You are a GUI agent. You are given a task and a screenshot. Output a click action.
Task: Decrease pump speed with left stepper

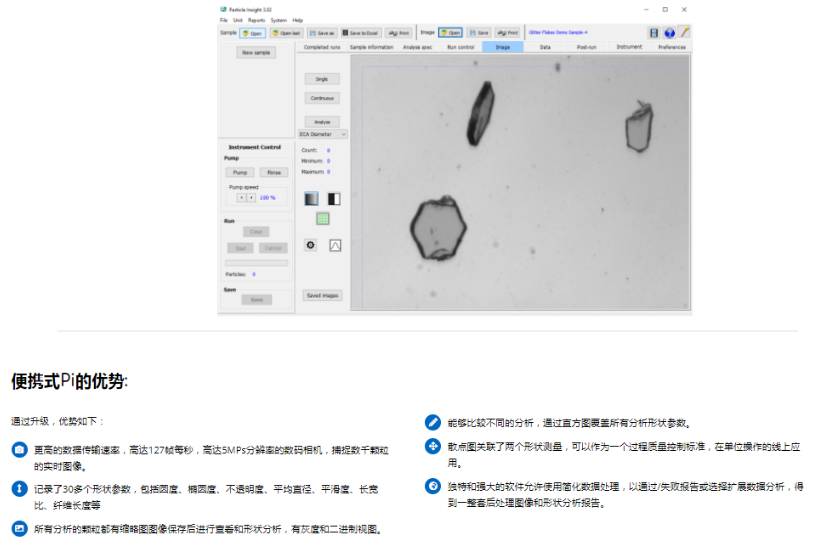pyautogui.click(x=241, y=197)
